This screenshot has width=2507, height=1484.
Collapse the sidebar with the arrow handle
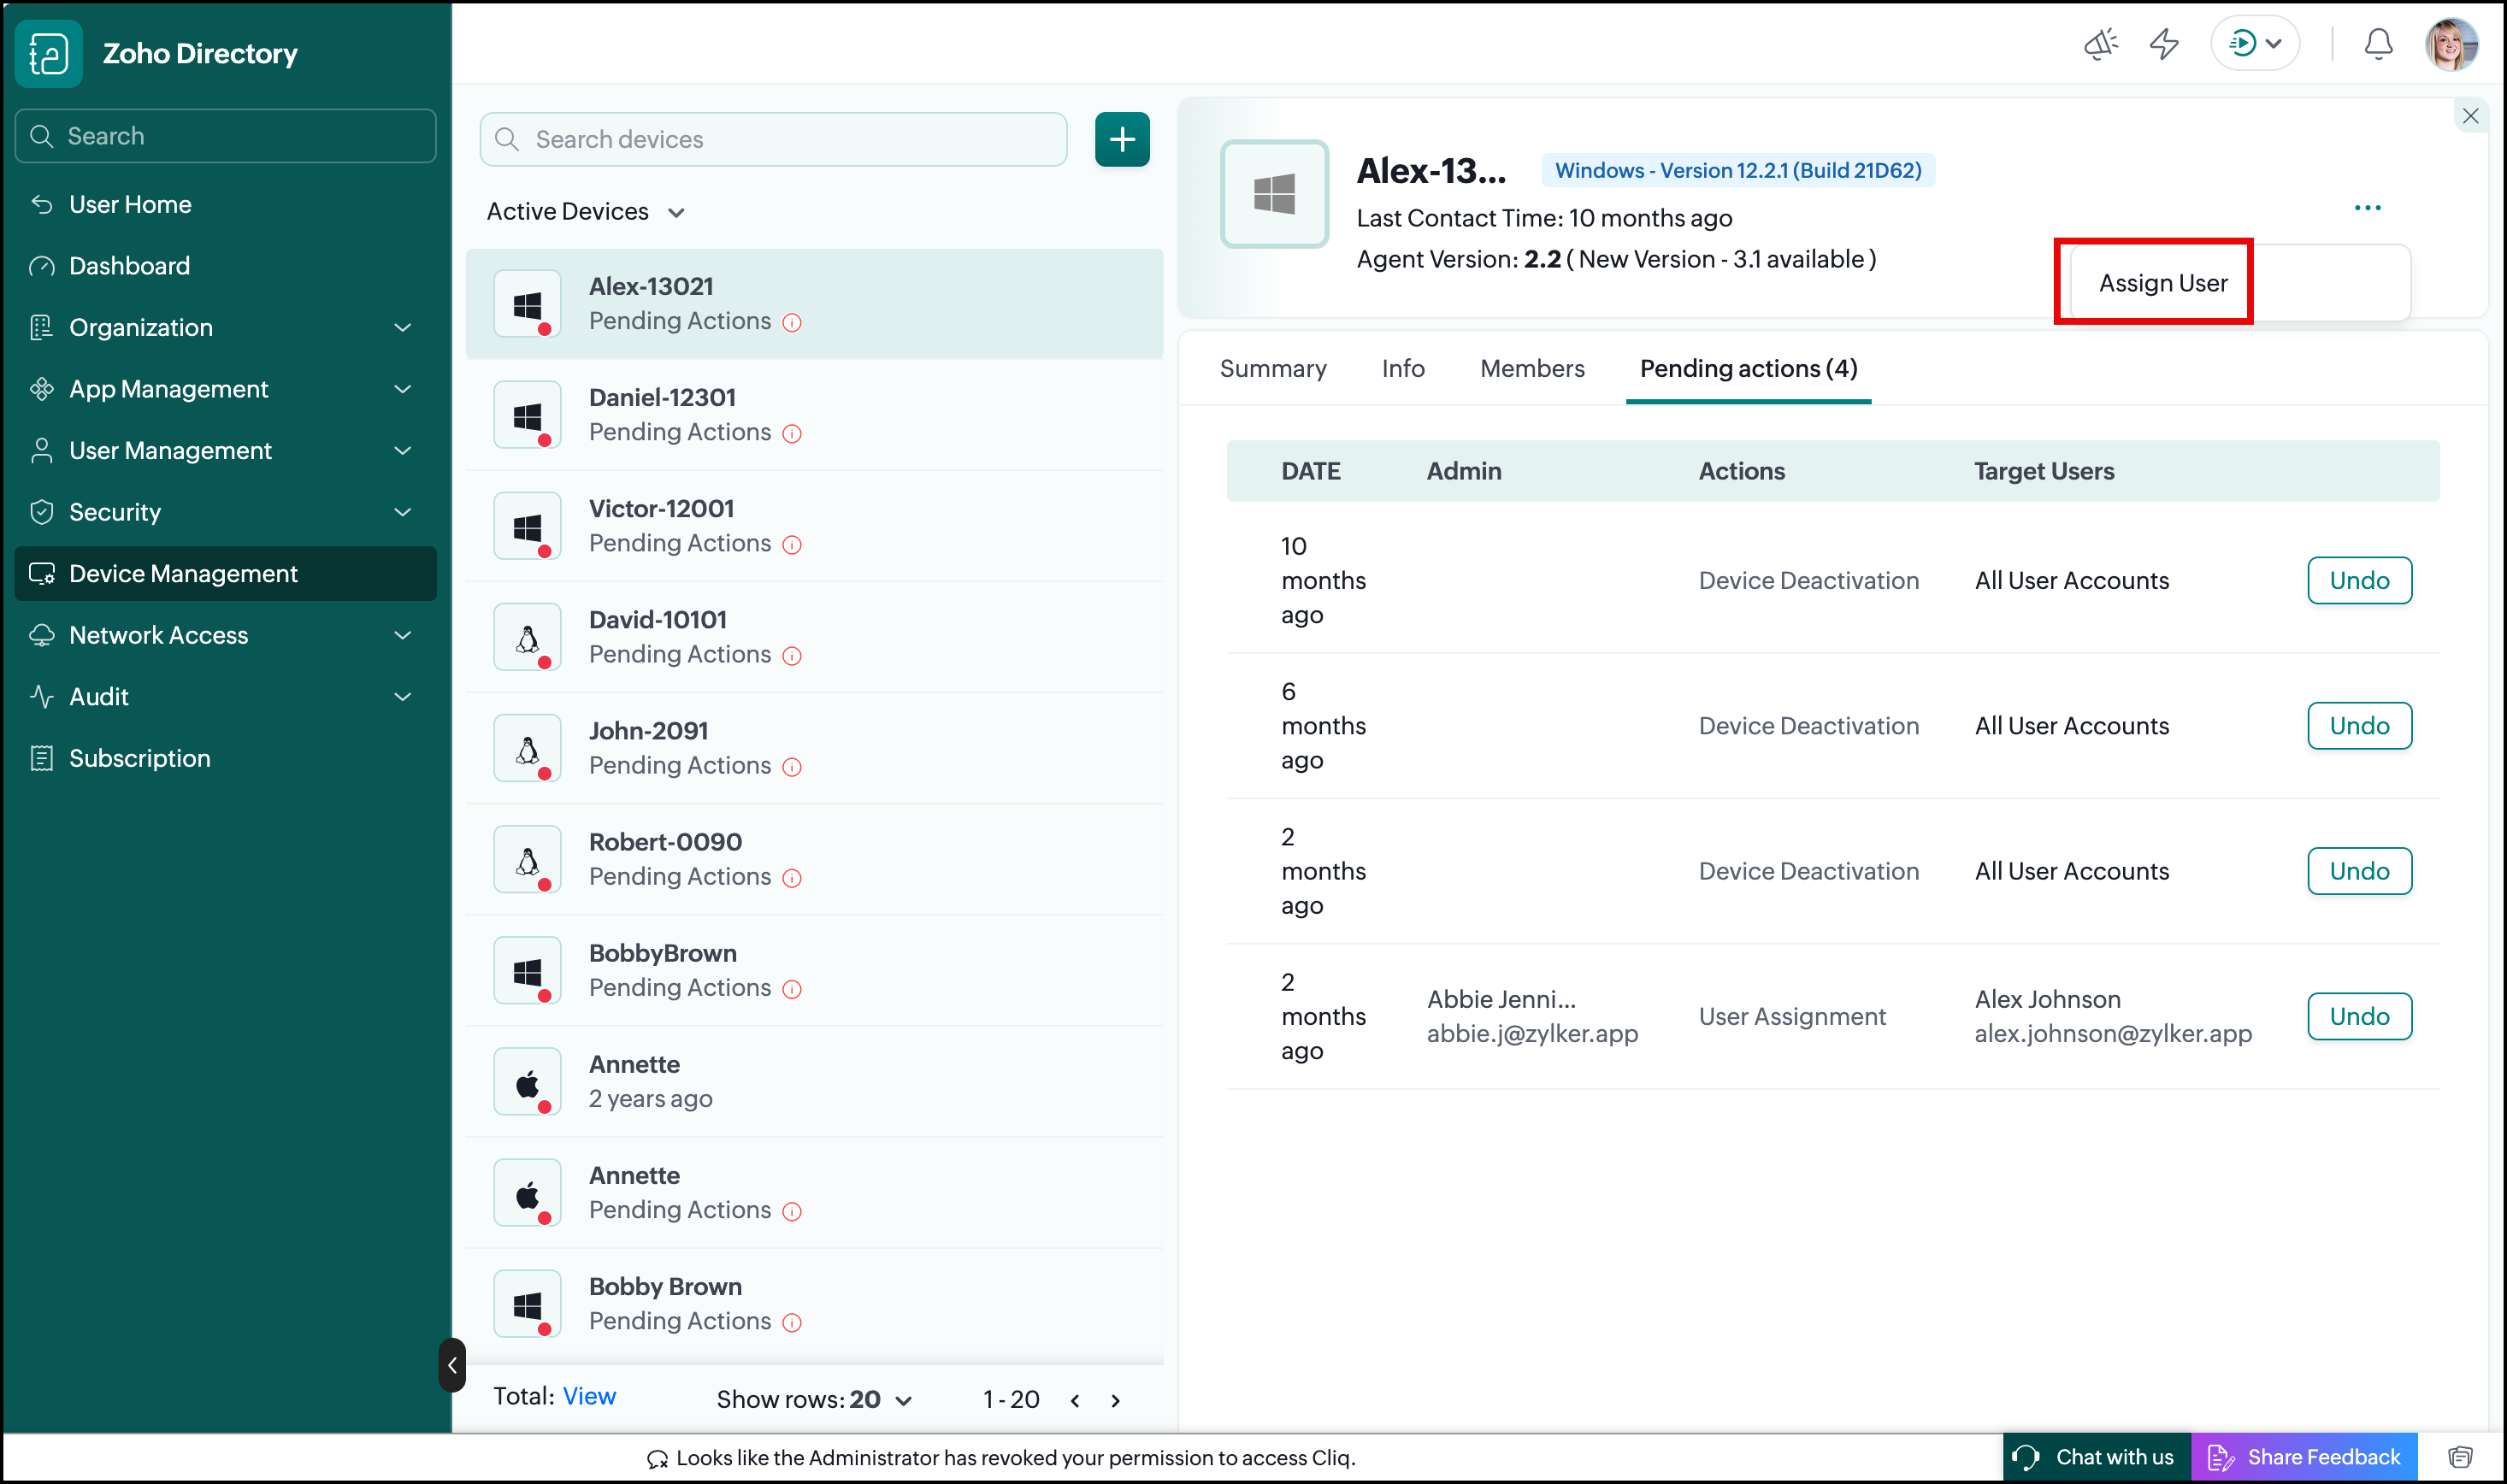452,1364
